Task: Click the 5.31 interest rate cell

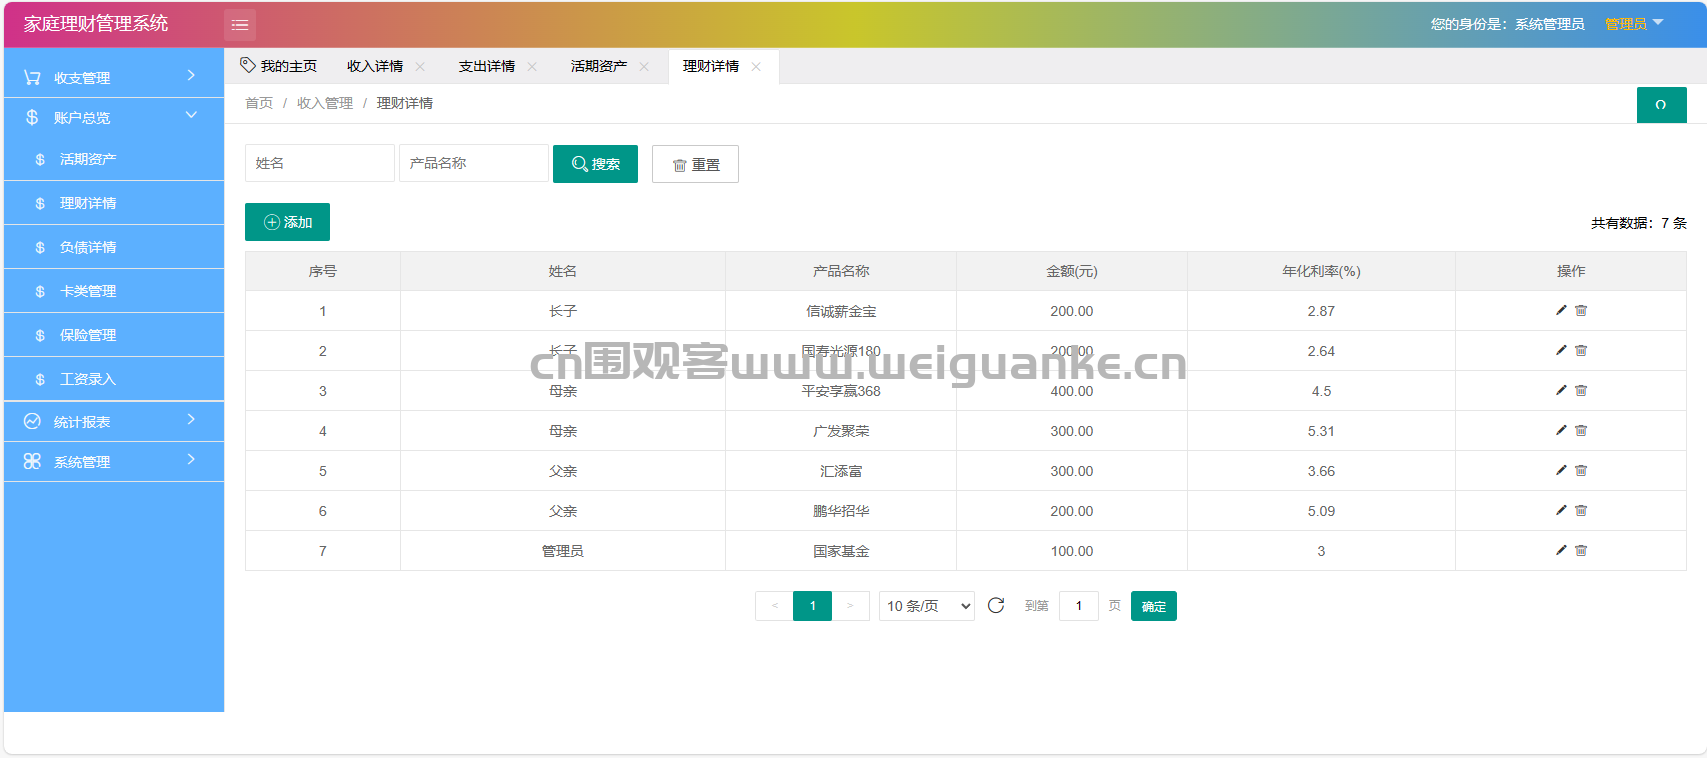Action: point(1321,431)
